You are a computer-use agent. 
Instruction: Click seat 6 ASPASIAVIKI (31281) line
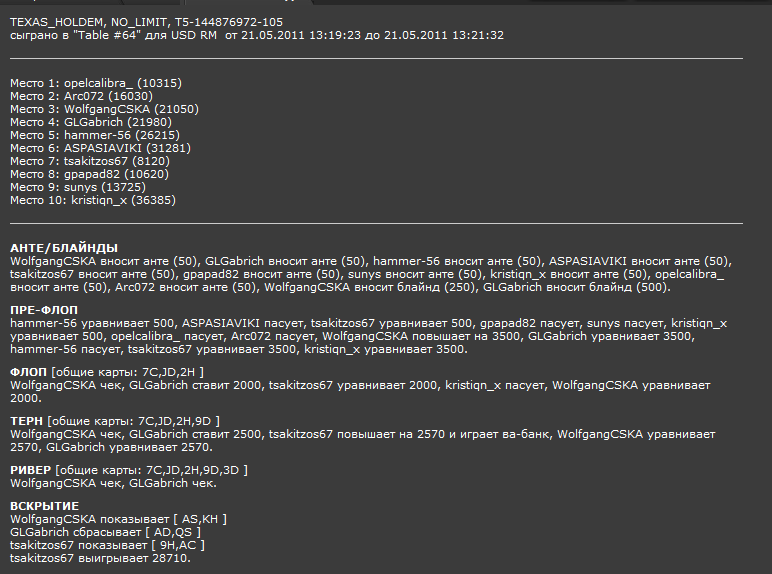(100, 148)
